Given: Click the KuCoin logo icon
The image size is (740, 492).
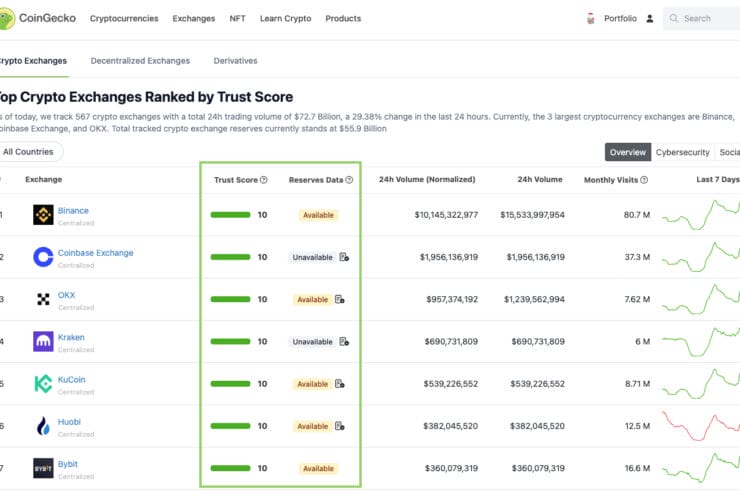Looking at the screenshot, I should point(43,384).
